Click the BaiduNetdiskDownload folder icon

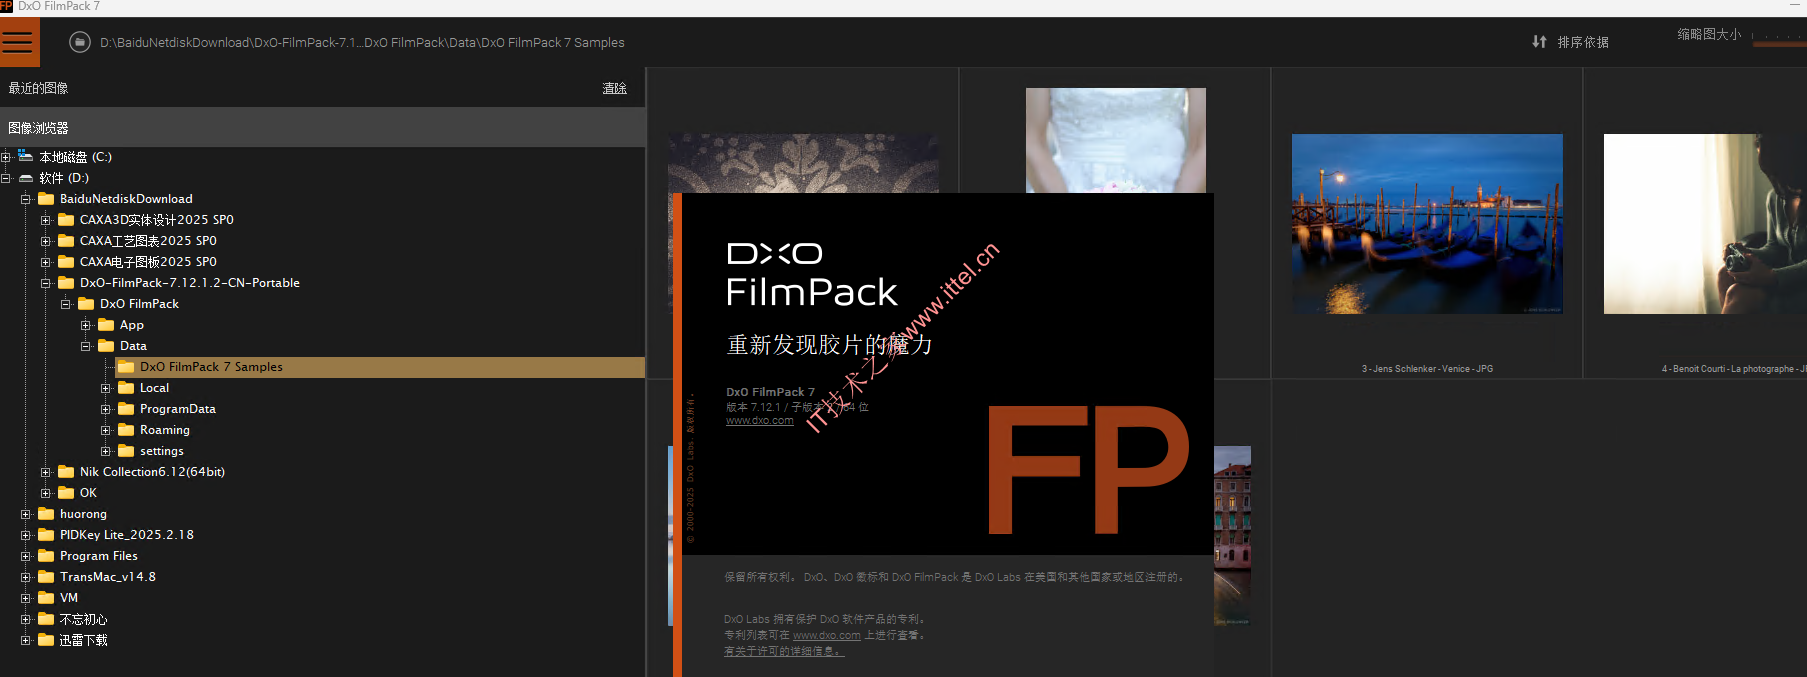click(x=46, y=199)
